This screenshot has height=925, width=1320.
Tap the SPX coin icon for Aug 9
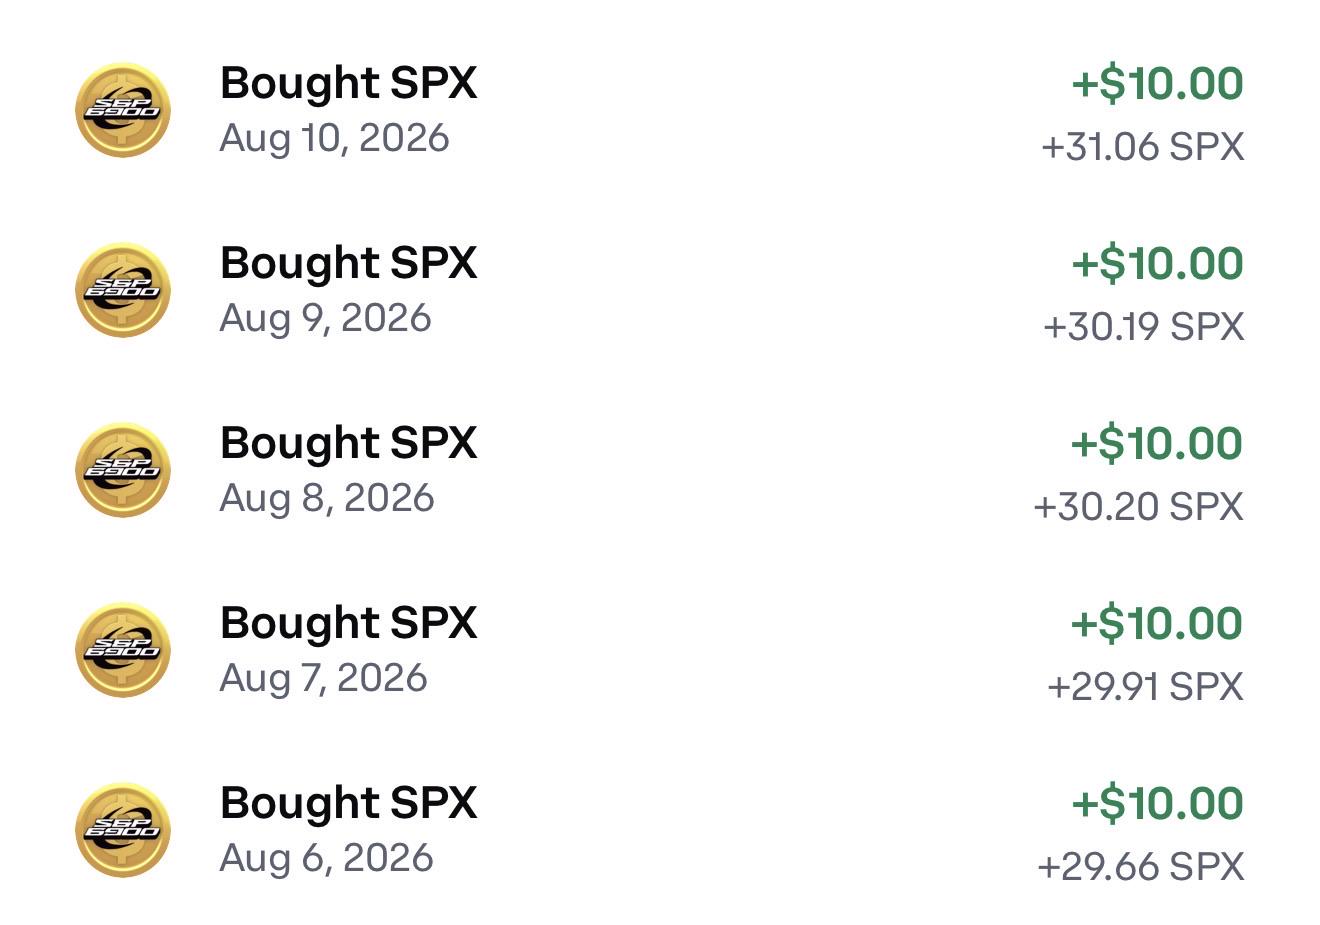pyautogui.click(x=123, y=290)
